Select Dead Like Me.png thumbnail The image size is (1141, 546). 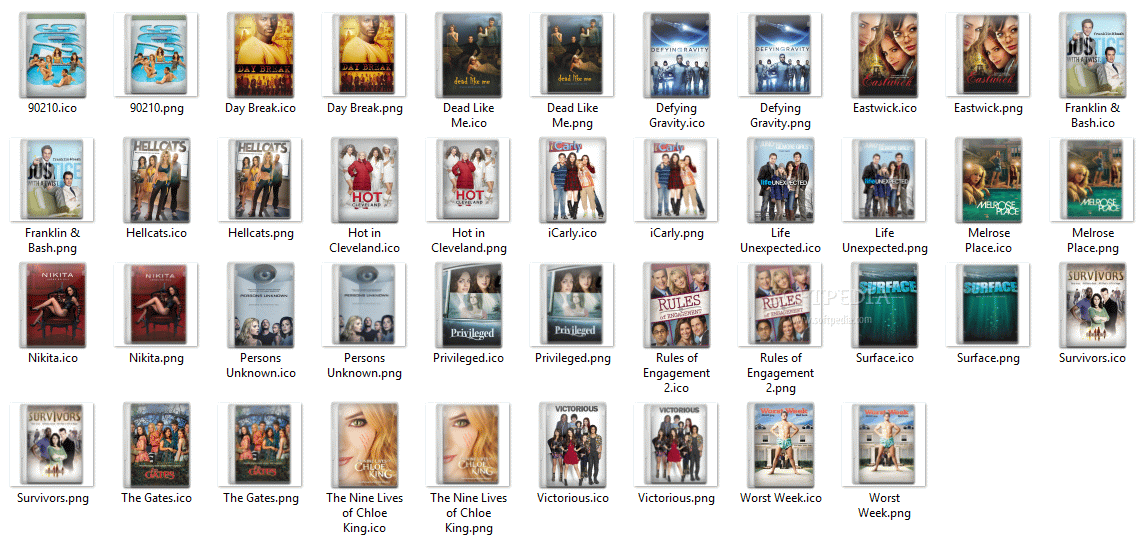coord(572,55)
